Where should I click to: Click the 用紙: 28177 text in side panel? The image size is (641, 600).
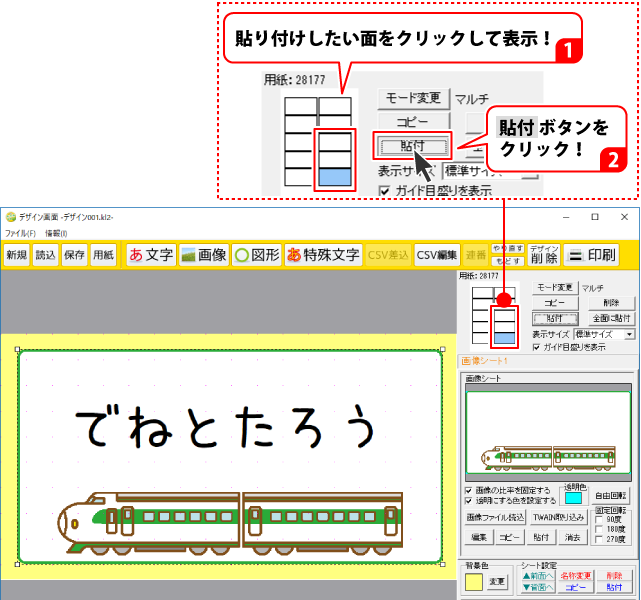pos(479,276)
